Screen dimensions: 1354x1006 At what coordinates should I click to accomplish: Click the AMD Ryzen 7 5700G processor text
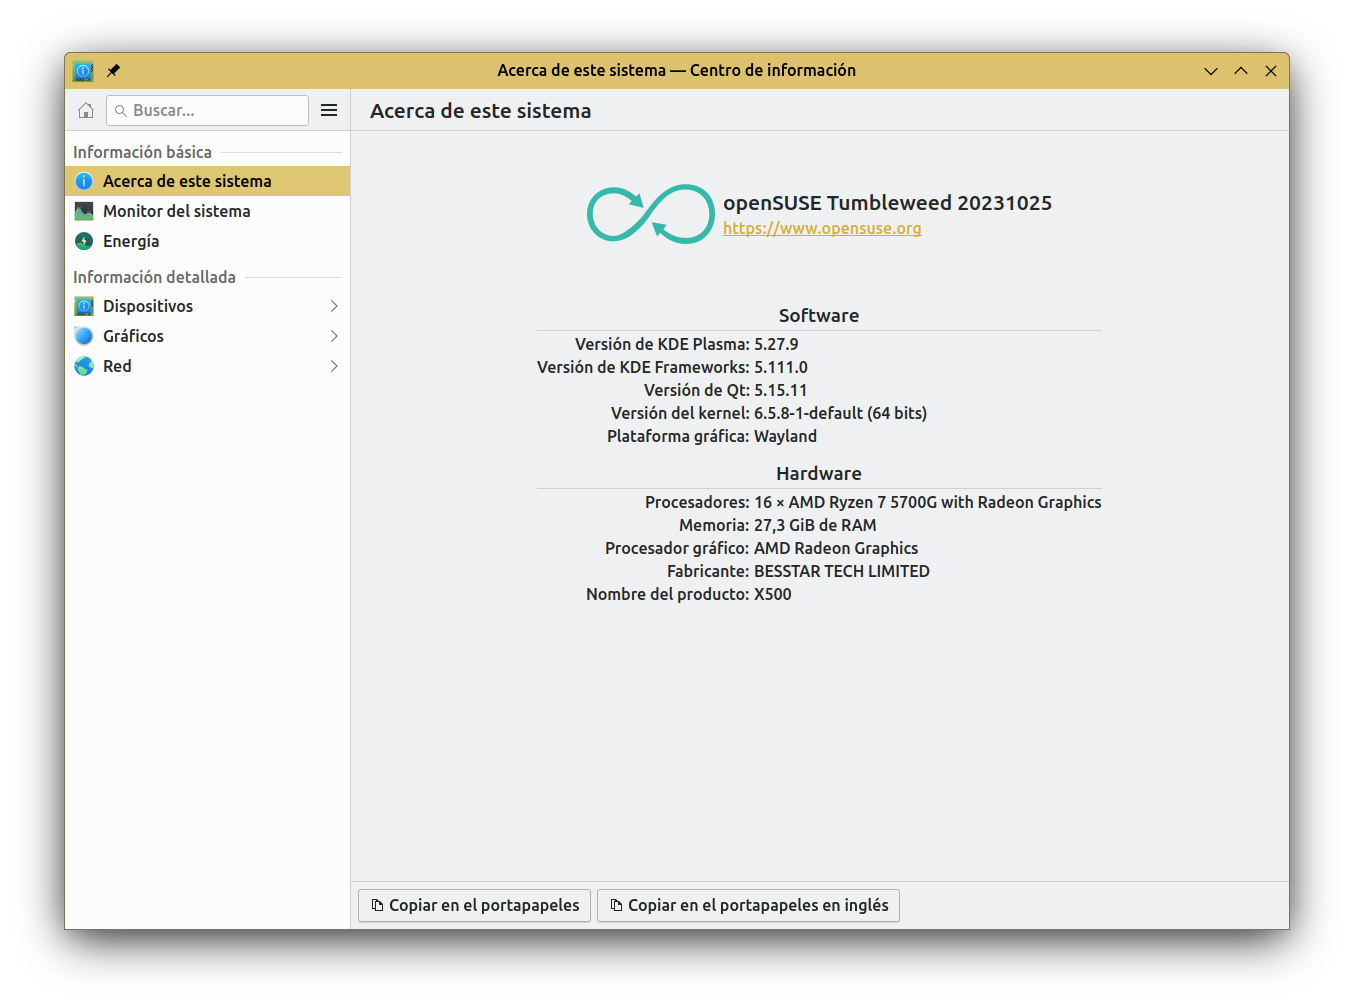click(927, 502)
